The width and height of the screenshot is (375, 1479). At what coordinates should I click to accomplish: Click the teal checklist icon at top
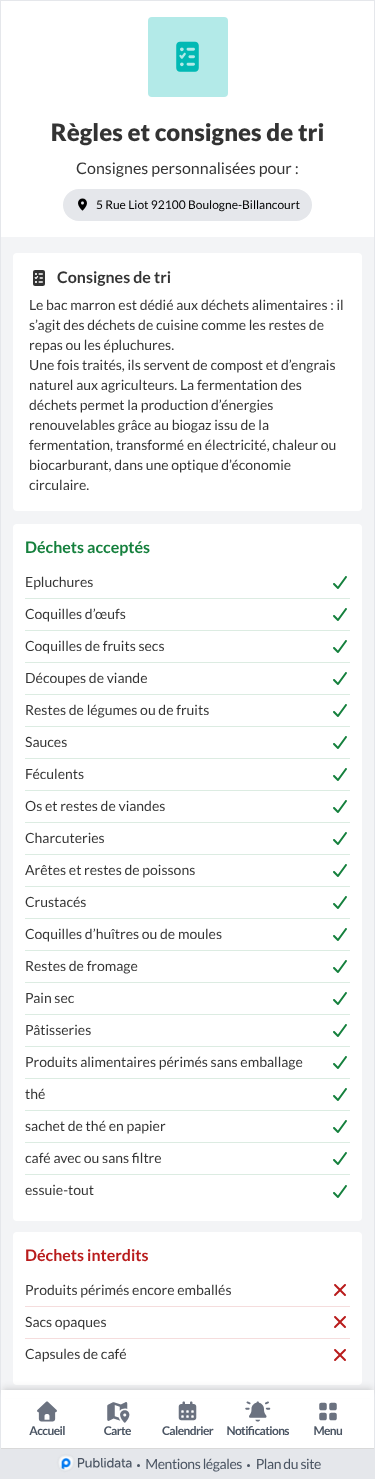coord(187,57)
